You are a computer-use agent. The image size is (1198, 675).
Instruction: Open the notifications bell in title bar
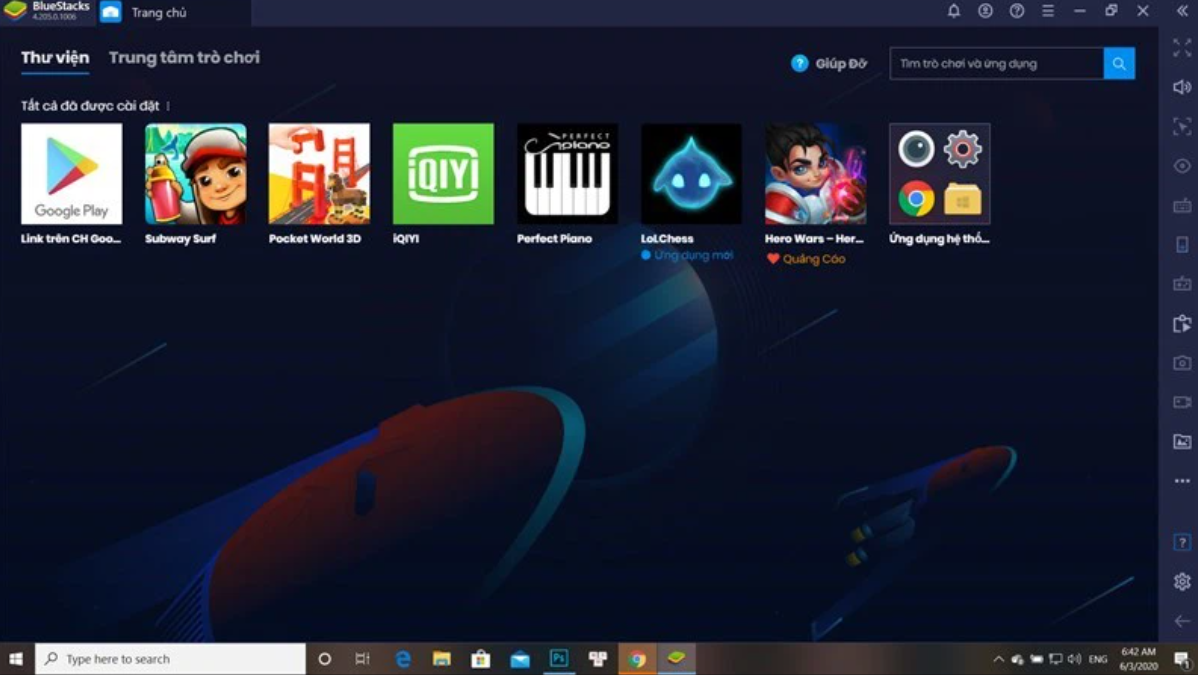click(x=953, y=11)
